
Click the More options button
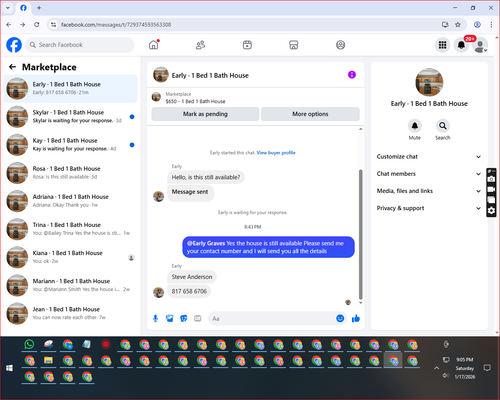(310, 114)
